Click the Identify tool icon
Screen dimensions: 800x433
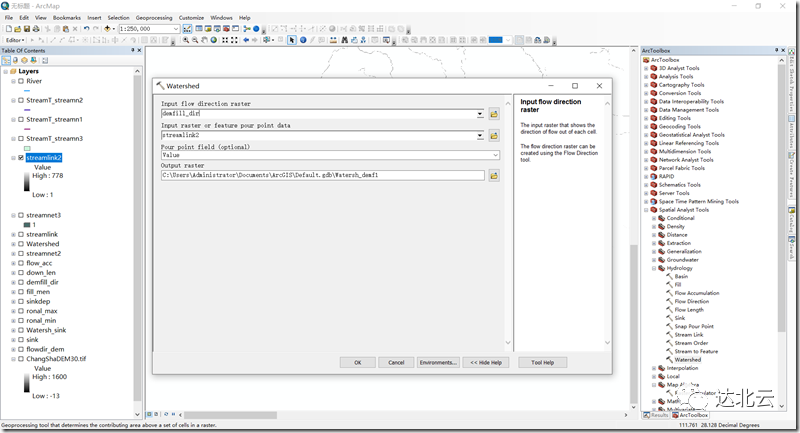303,40
